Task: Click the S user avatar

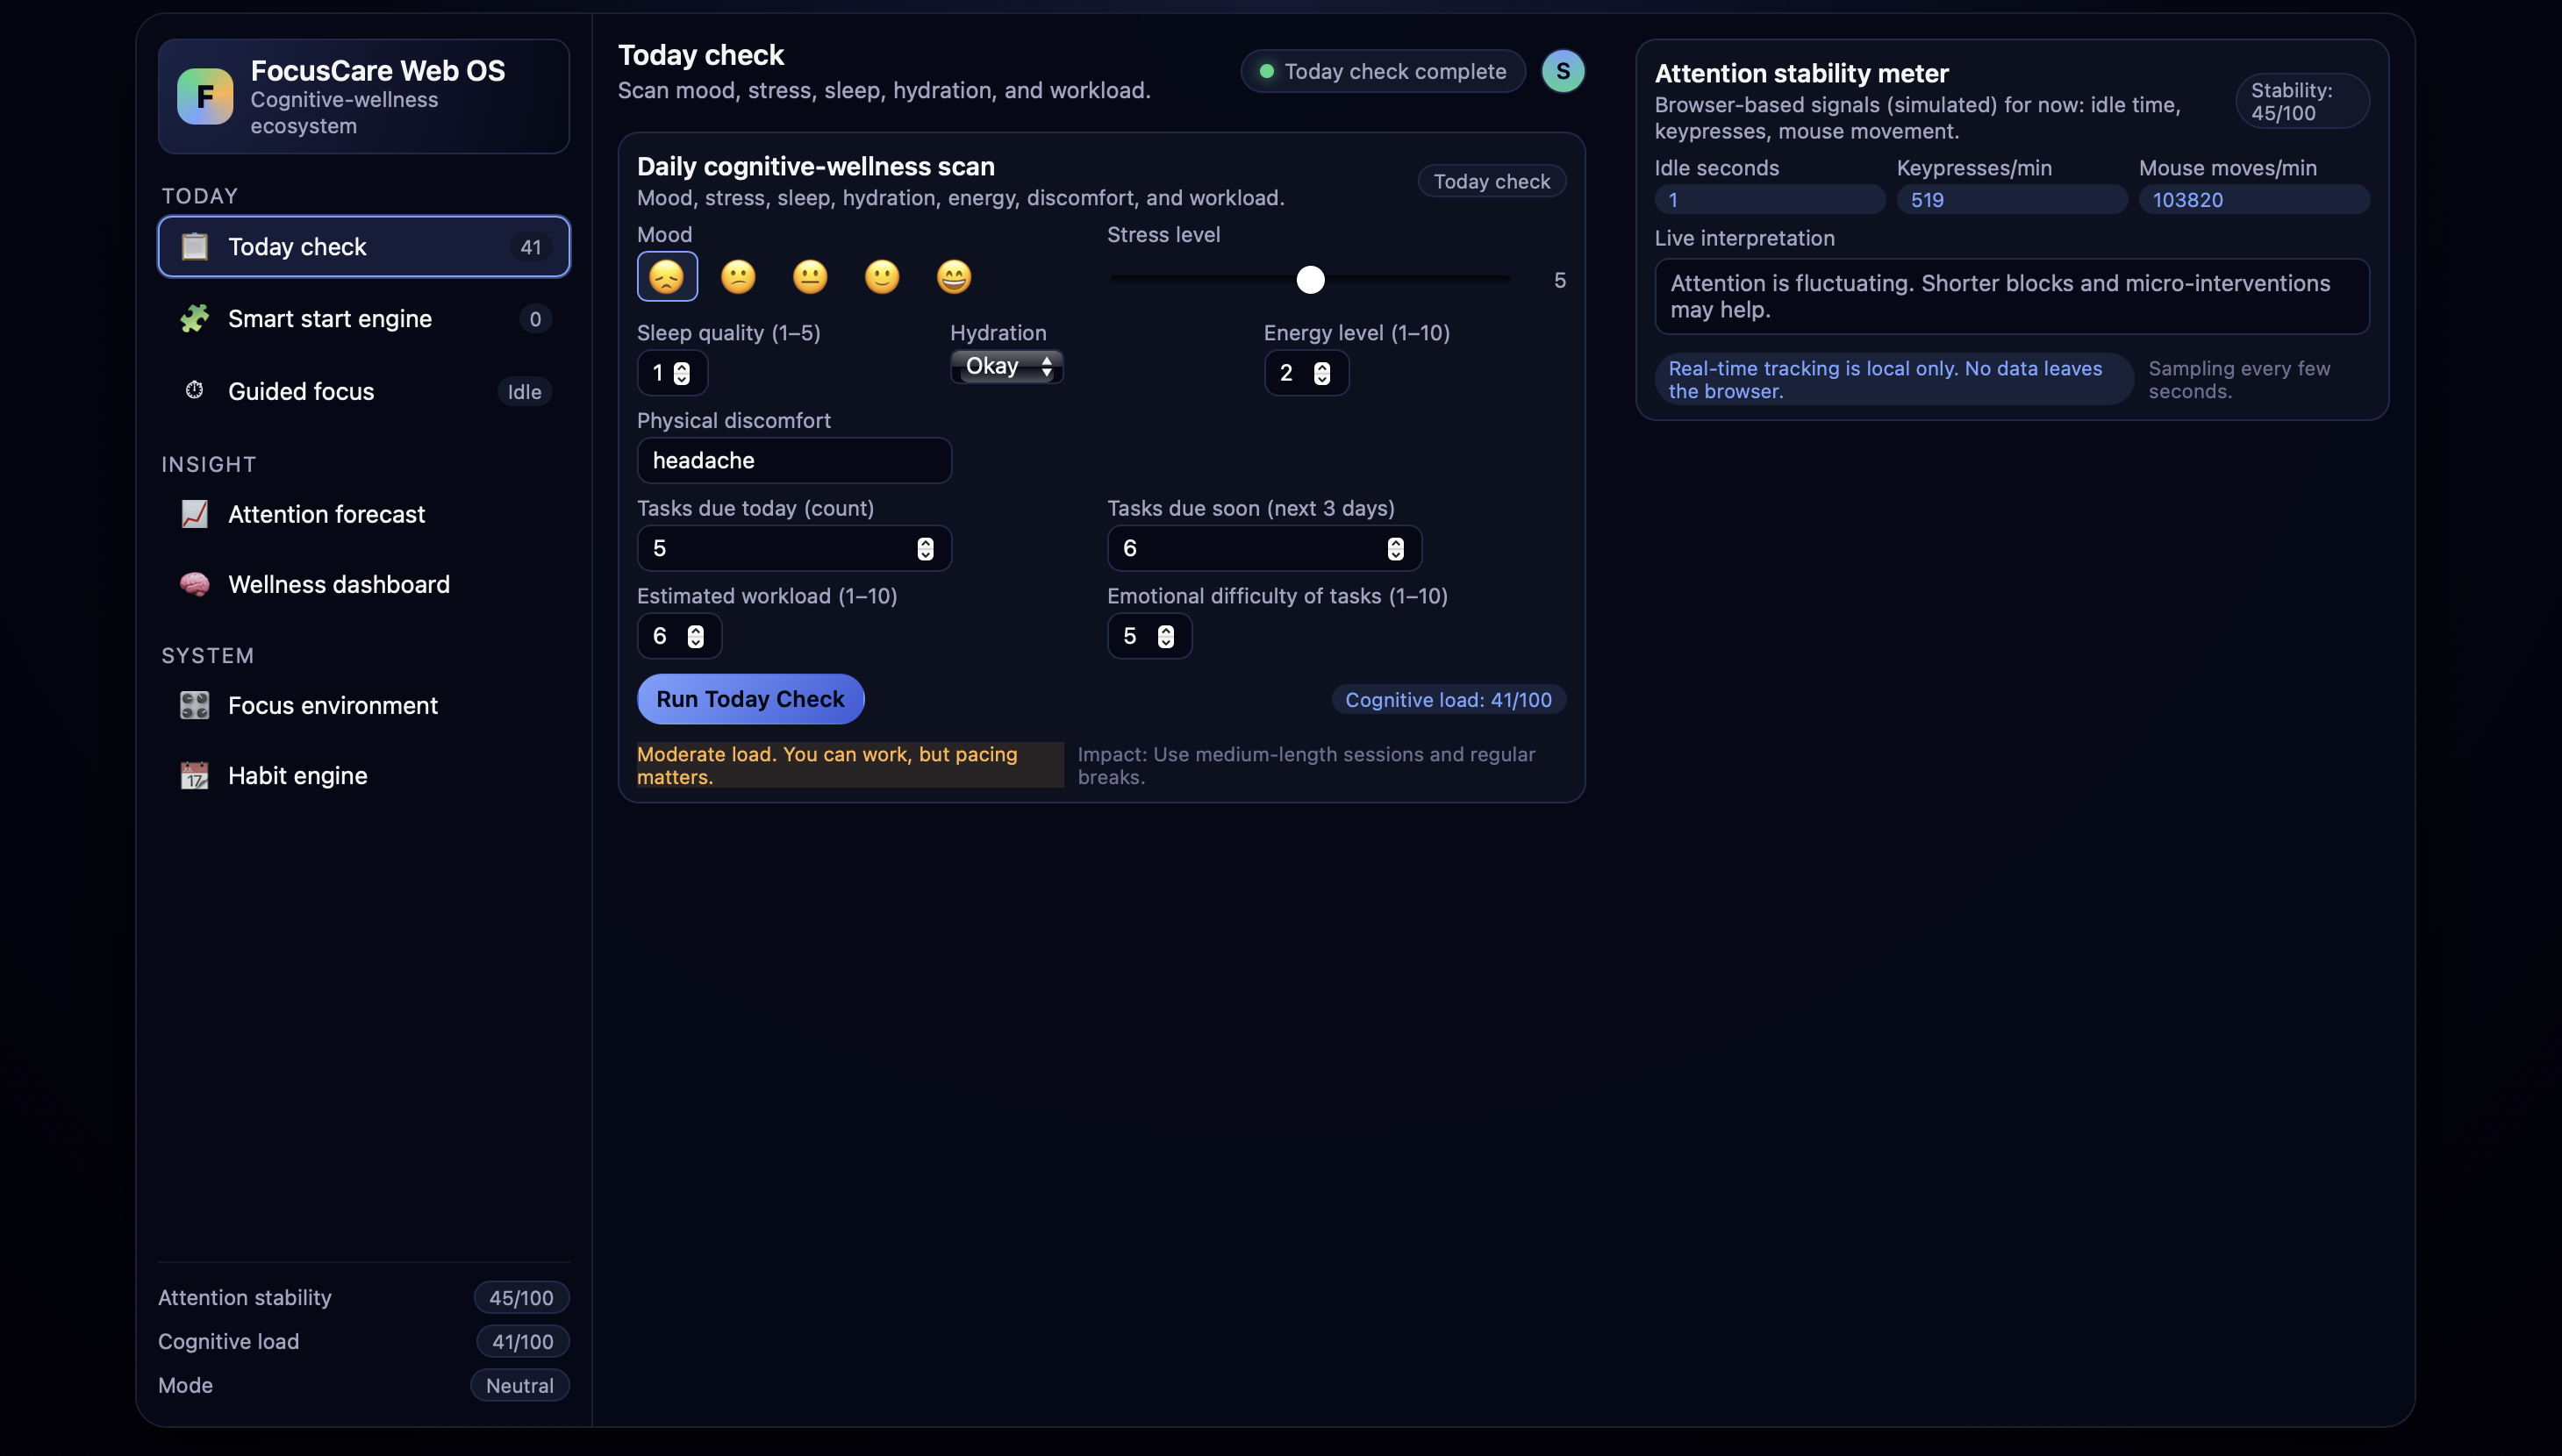Action: coord(1562,71)
